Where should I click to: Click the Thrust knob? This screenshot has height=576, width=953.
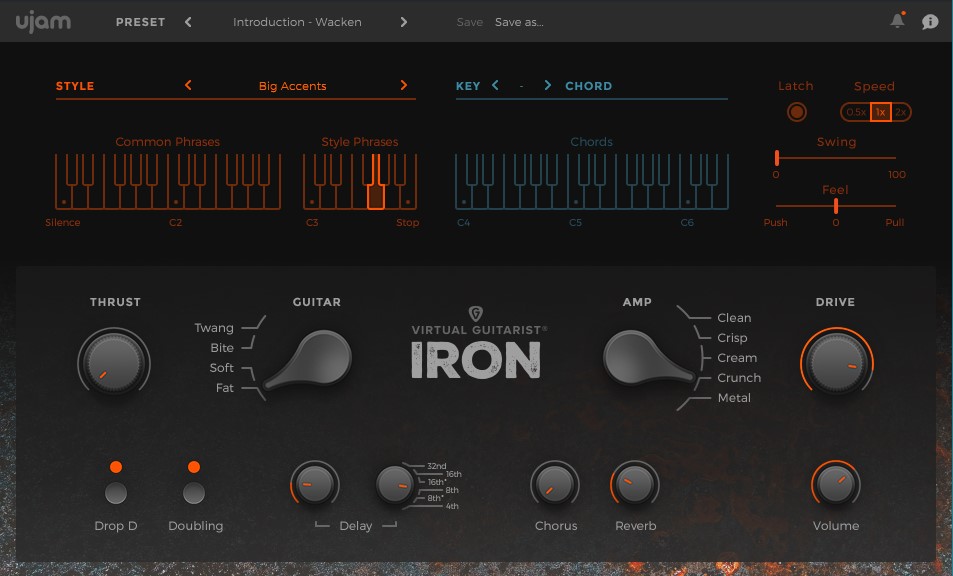tap(114, 363)
